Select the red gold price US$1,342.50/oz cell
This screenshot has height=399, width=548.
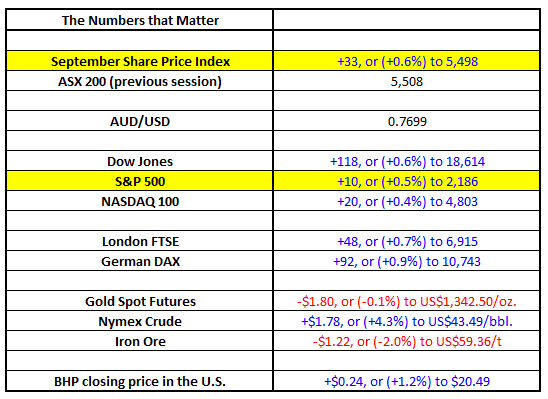click(x=407, y=301)
